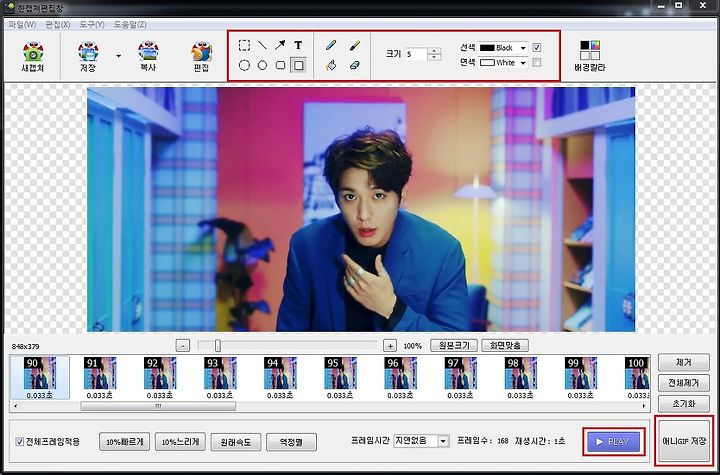This screenshot has width=720, height=475.
Task: Select the pencil drawing tool
Action: tap(331, 45)
